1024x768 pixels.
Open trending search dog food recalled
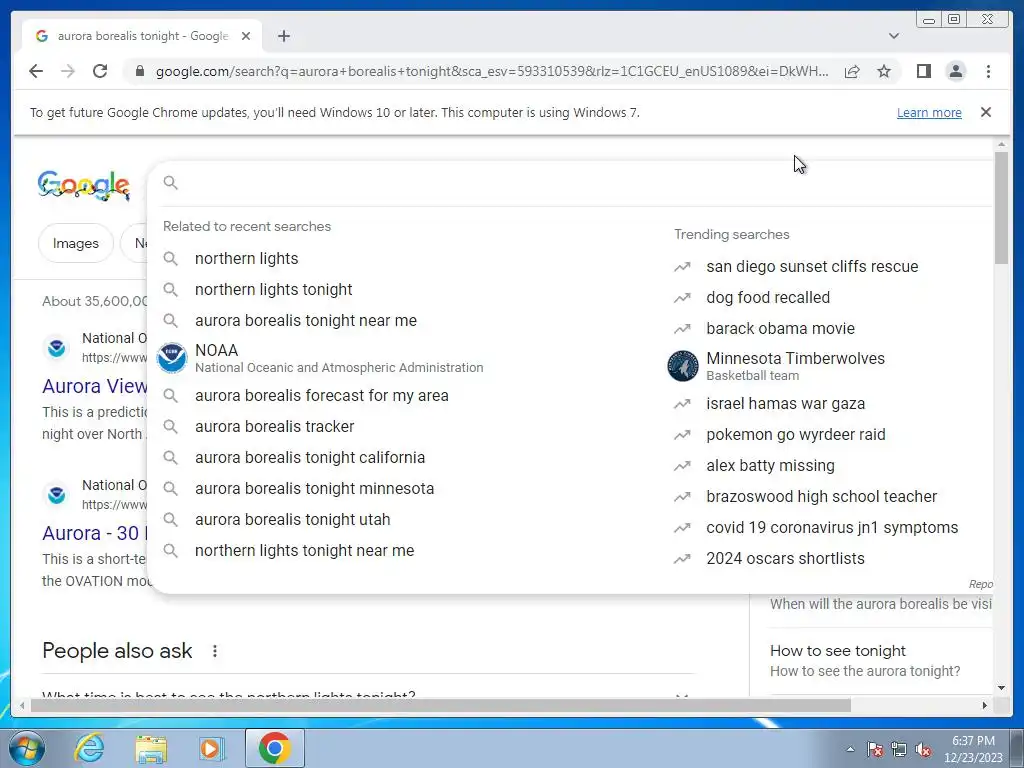(x=768, y=298)
